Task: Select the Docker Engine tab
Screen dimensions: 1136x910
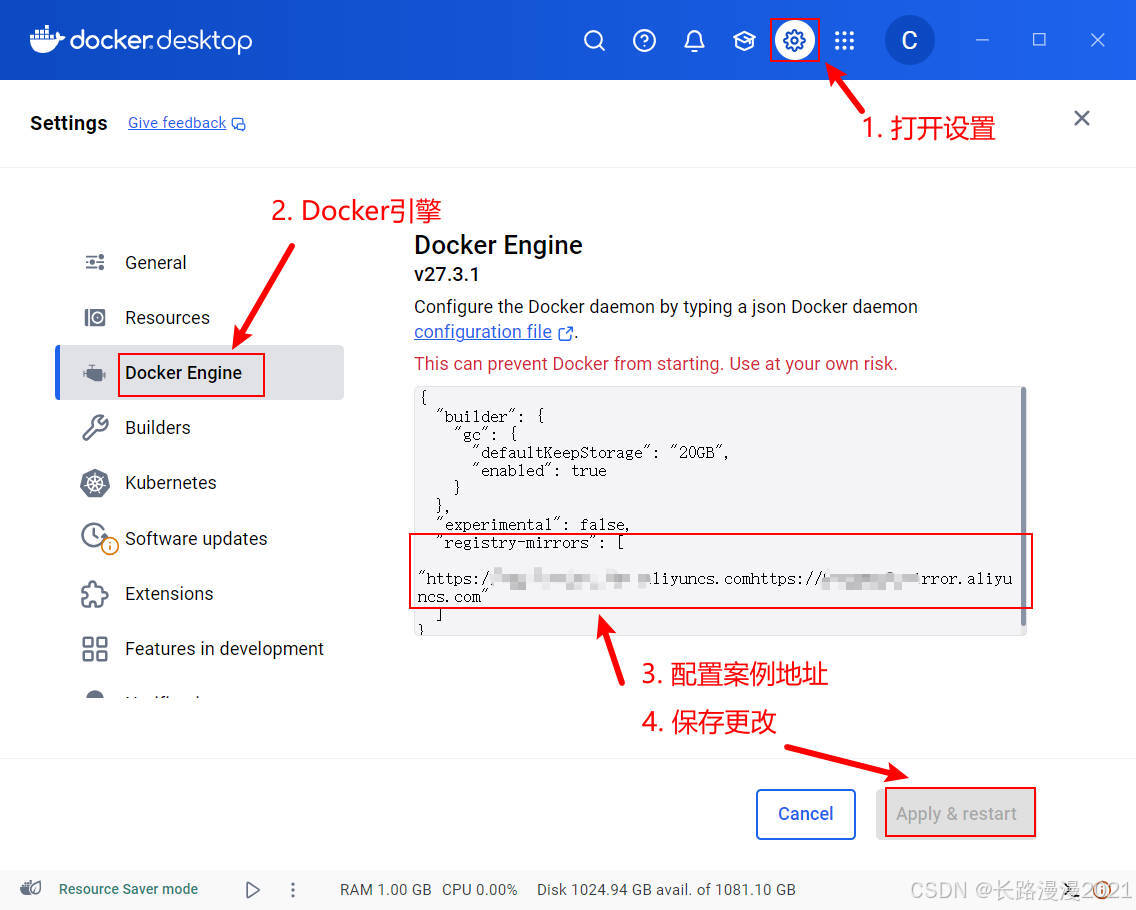Action: point(200,372)
